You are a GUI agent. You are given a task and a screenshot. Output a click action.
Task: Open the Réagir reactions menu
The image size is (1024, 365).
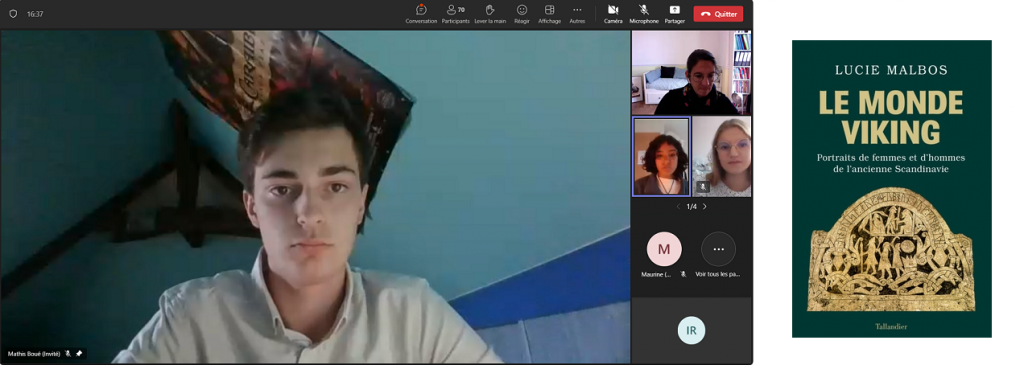coord(521,14)
